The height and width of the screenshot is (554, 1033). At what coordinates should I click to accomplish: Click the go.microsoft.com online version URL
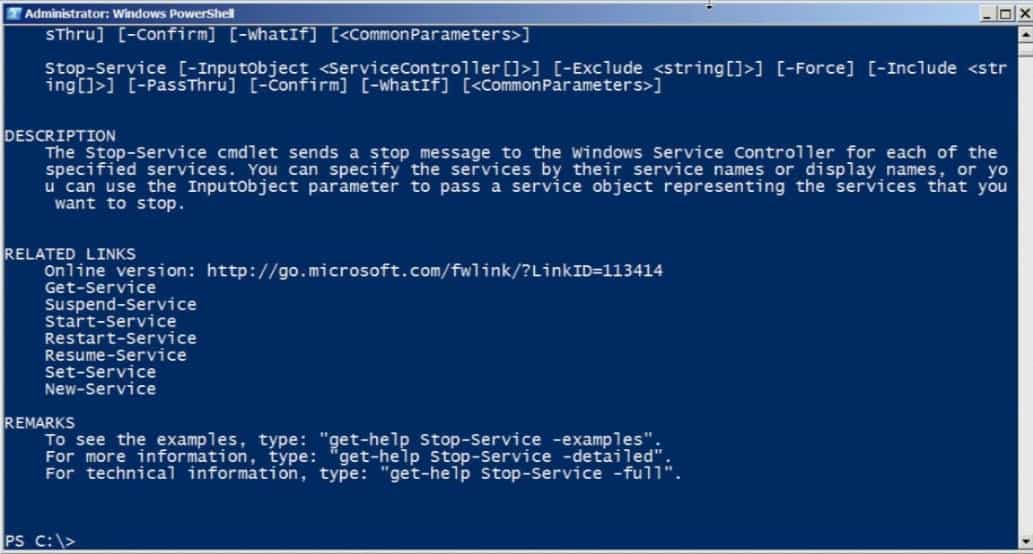click(x=435, y=271)
